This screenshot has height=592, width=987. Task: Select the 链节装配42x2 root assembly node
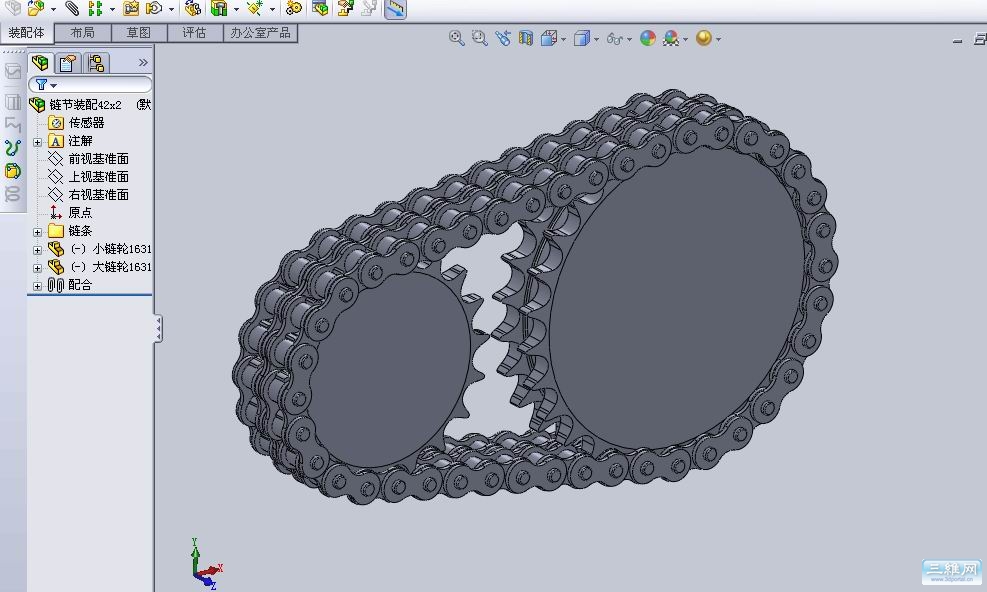pos(86,105)
